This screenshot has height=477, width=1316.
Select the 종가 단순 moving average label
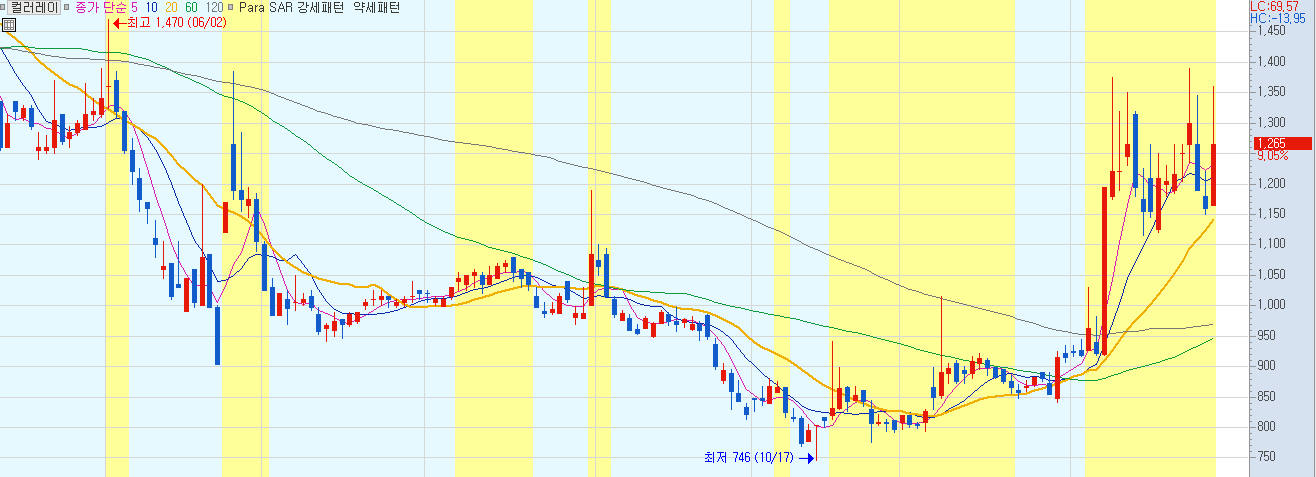click(101, 7)
